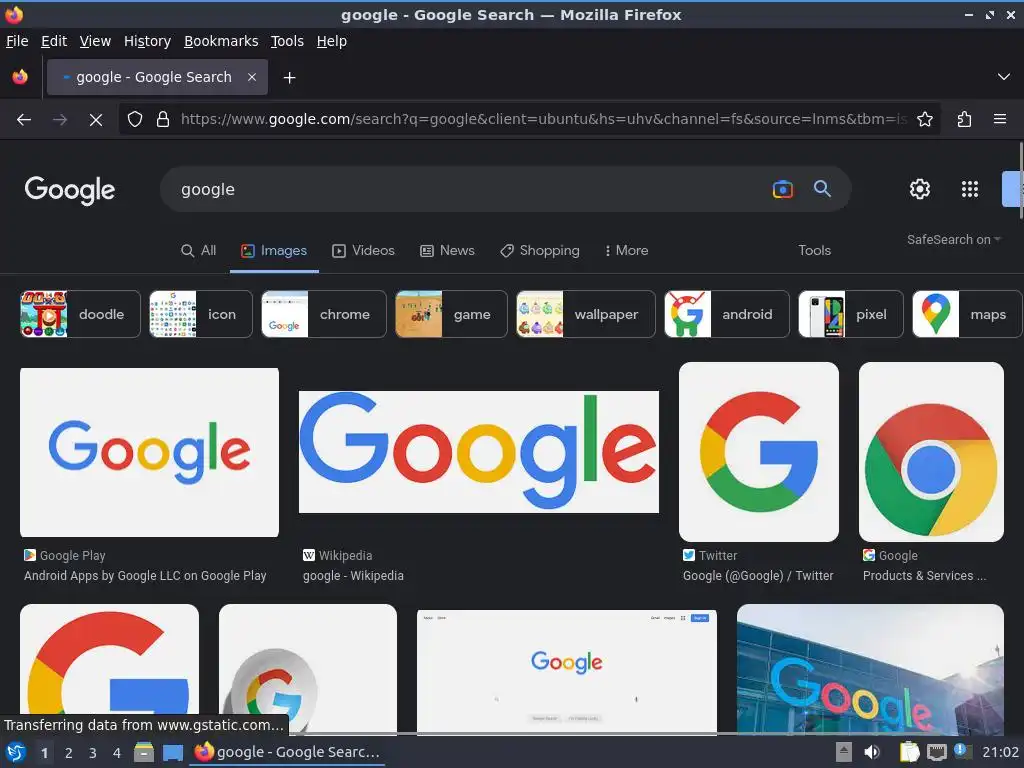Select the Images tab
Image resolution: width=1024 pixels, height=768 pixels.
274,251
